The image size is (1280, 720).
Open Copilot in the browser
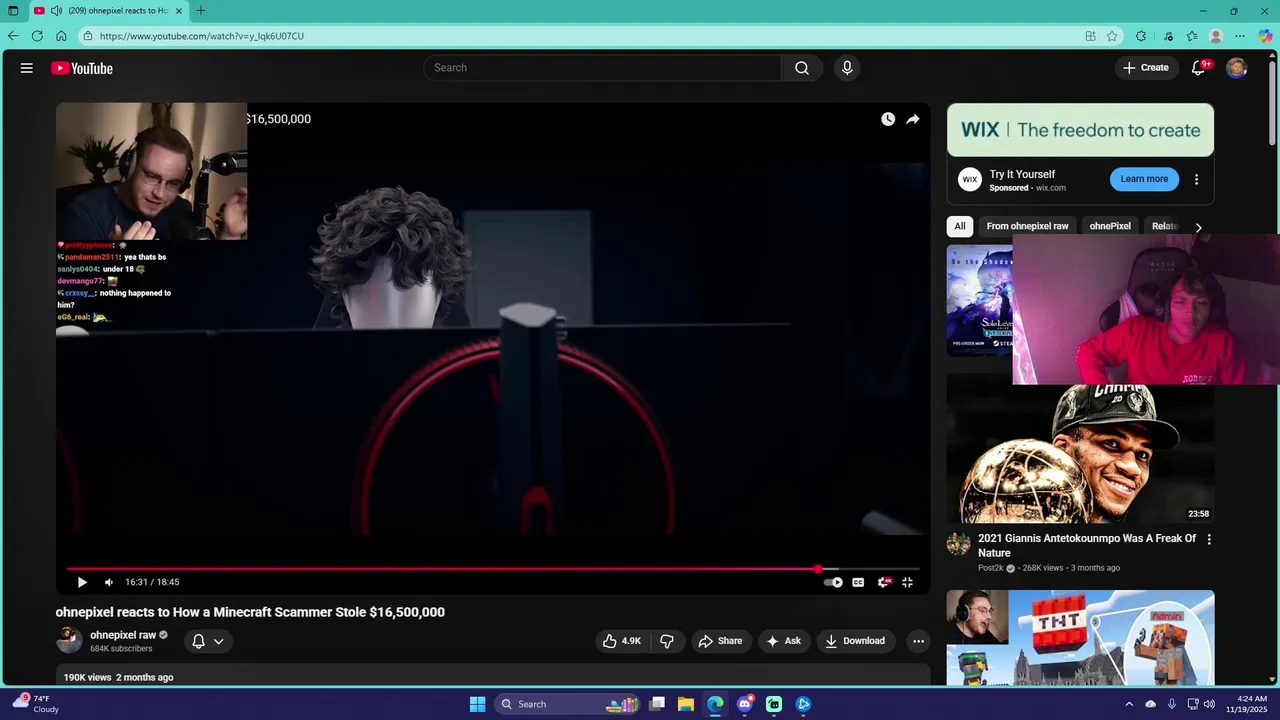click(1265, 36)
